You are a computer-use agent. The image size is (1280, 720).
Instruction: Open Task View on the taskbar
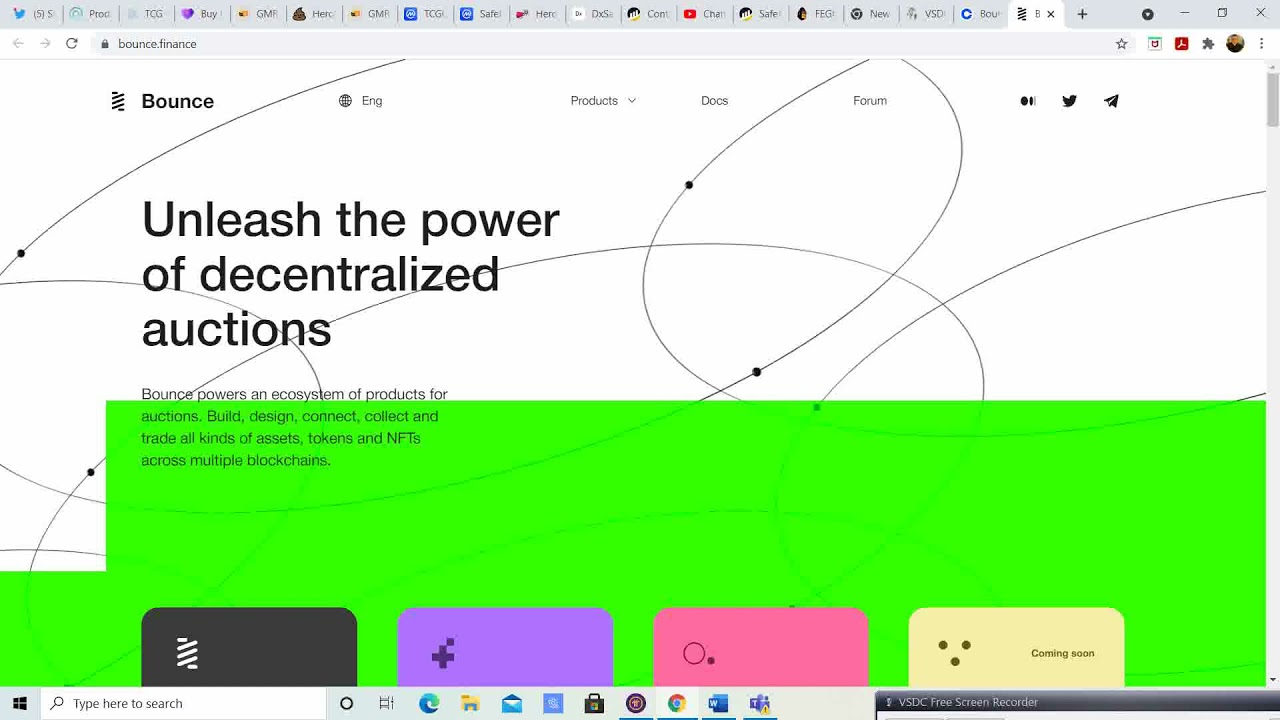click(387, 703)
